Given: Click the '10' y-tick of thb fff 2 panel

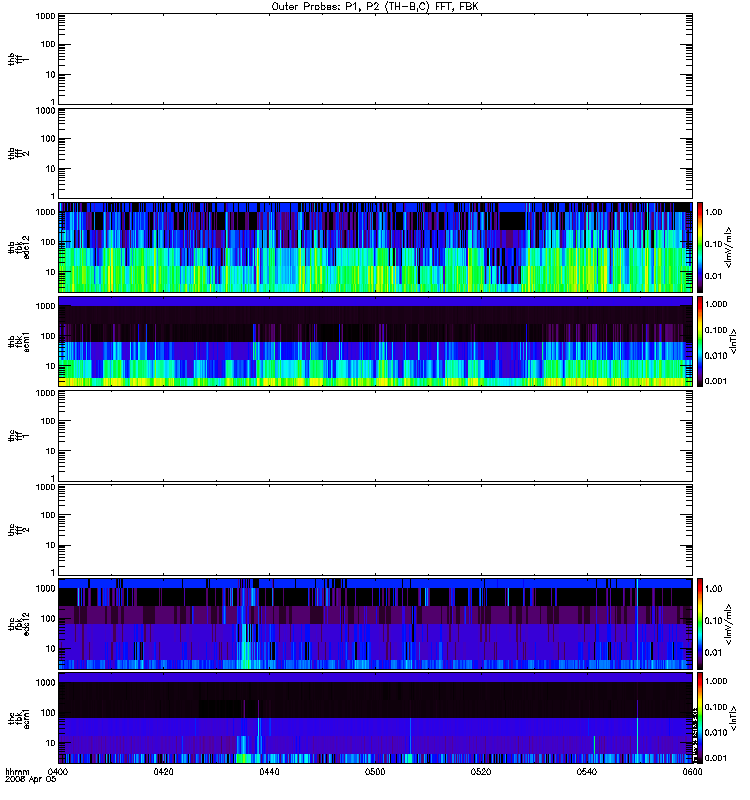Looking at the screenshot, I should point(51,169).
